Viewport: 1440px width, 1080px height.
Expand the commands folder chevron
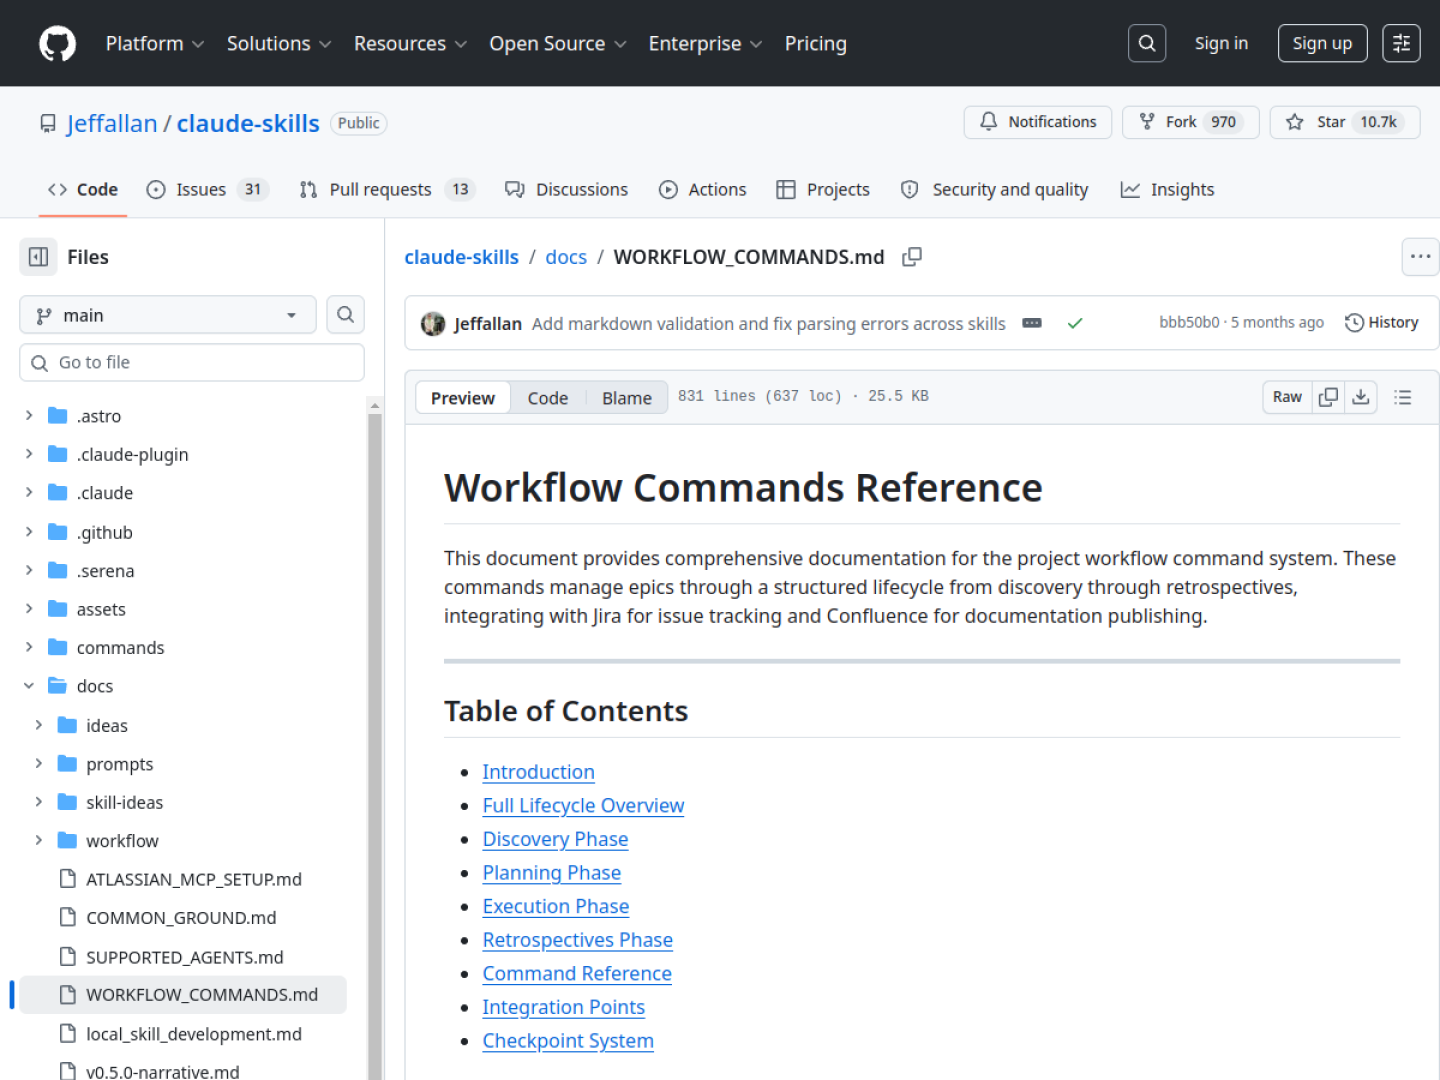[29, 647]
